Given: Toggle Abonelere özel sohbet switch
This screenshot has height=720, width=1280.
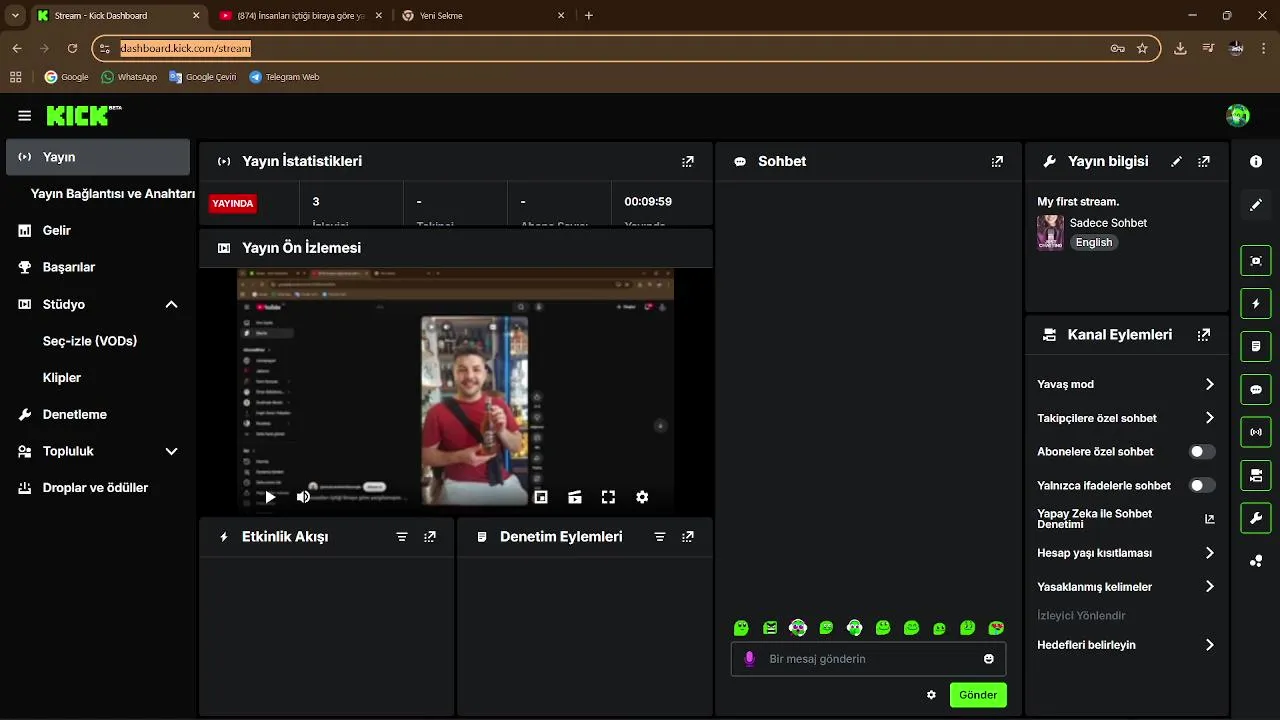Looking at the screenshot, I should coord(1202,452).
